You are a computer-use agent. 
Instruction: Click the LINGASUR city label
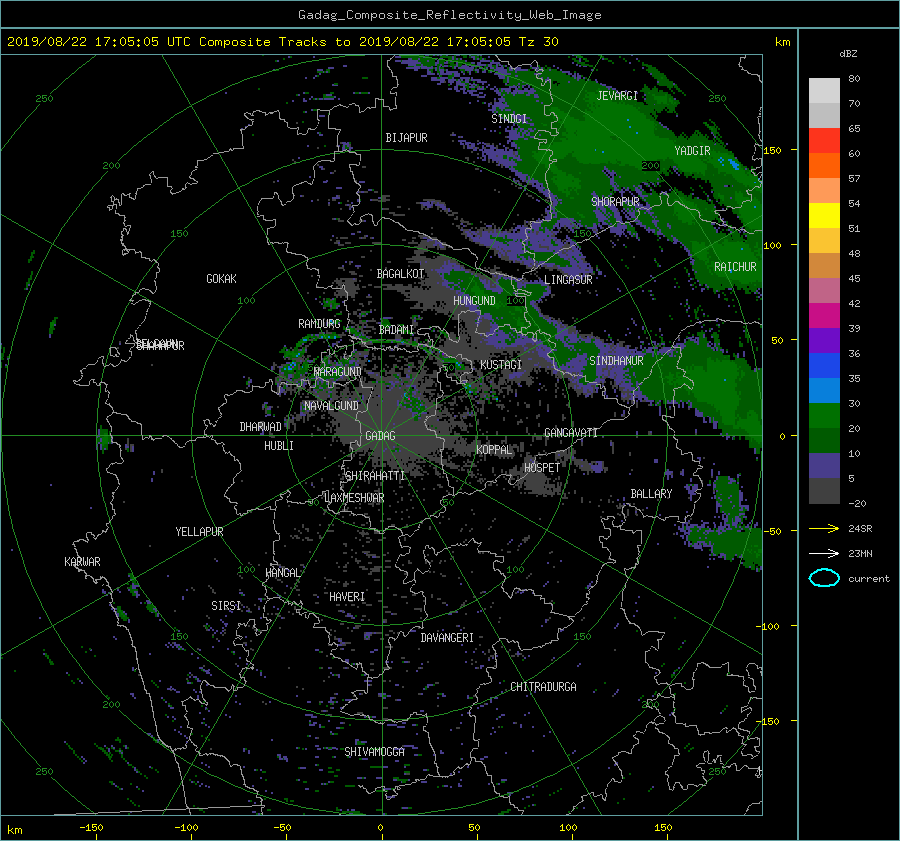point(568,280)
